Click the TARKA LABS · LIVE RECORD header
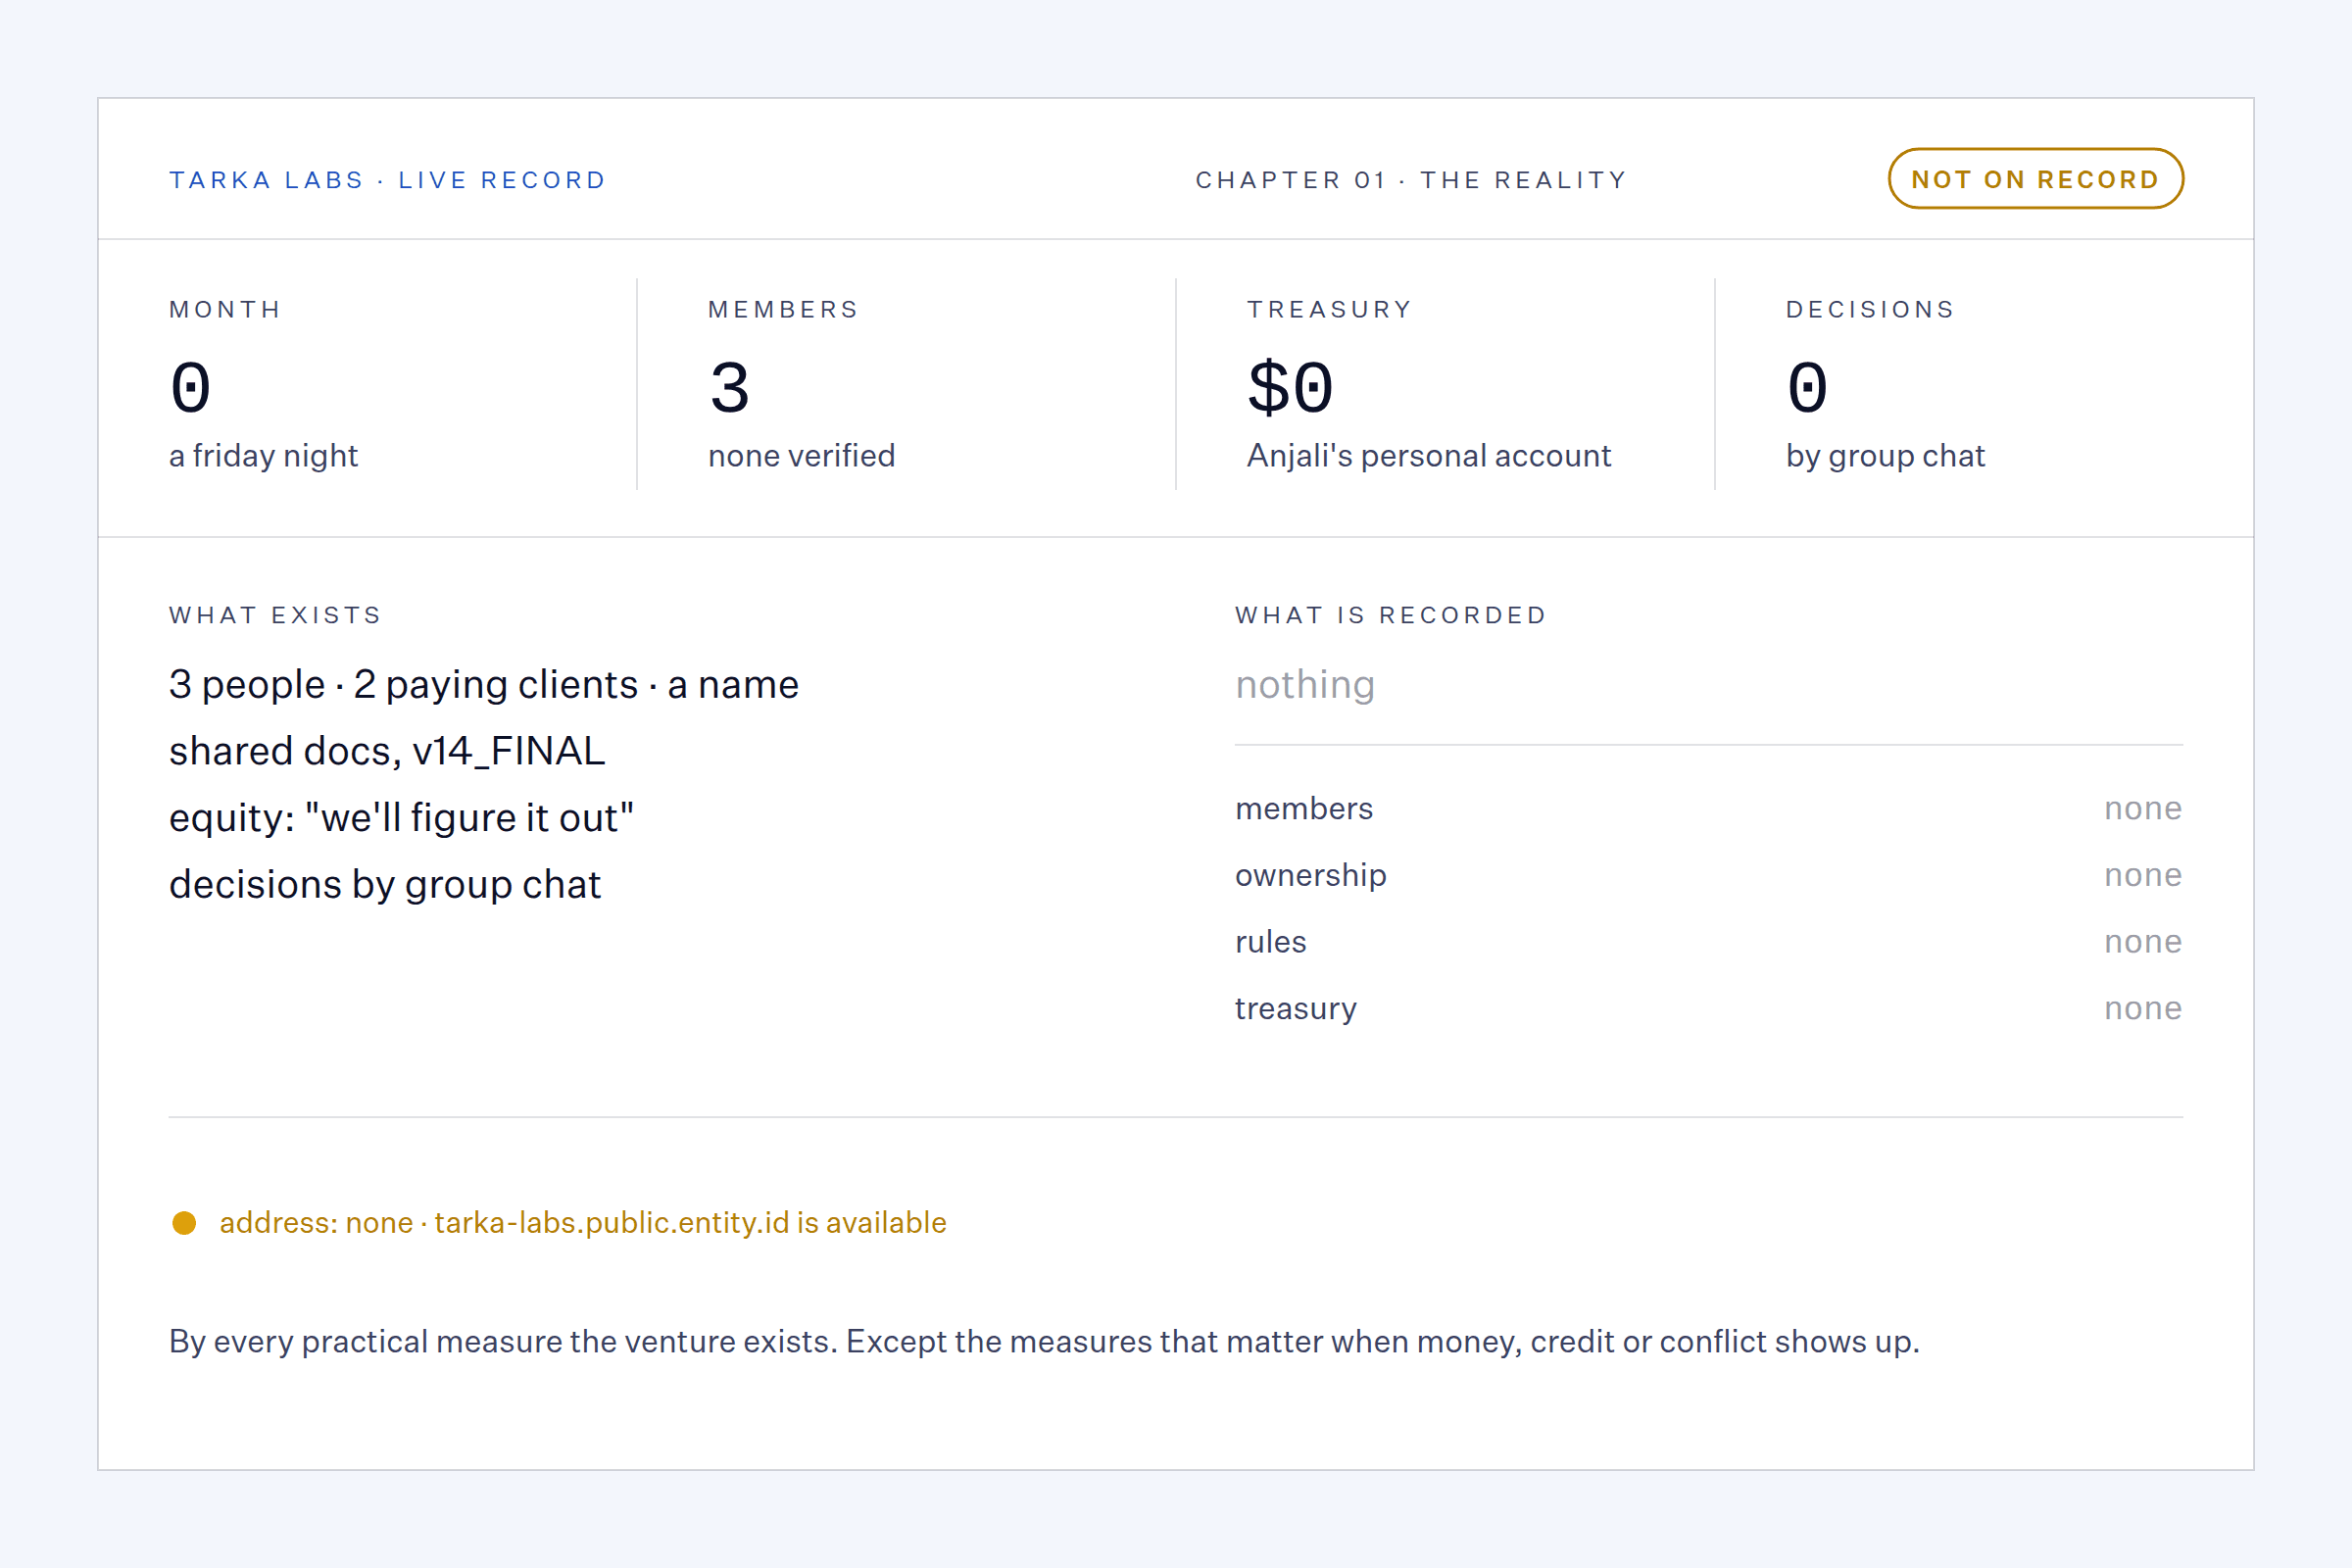The width and height of the screenshot is (2352, 1568). tap(388, 180)
